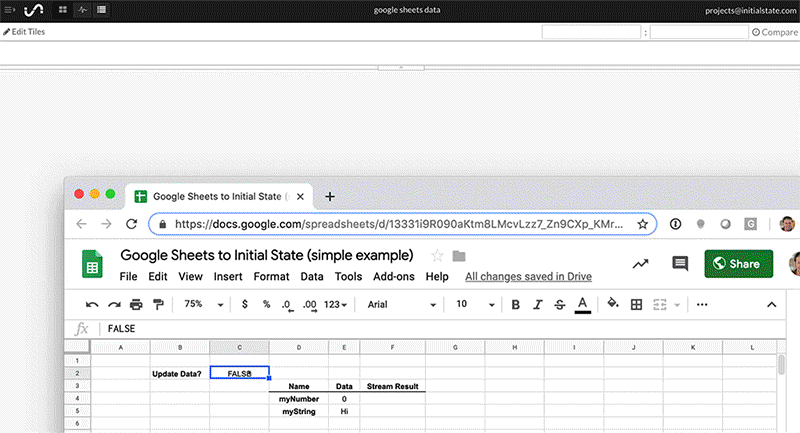Viewport: 800px width, 433px height.
Task: Click the second time range input field
Action: (699, 32)
